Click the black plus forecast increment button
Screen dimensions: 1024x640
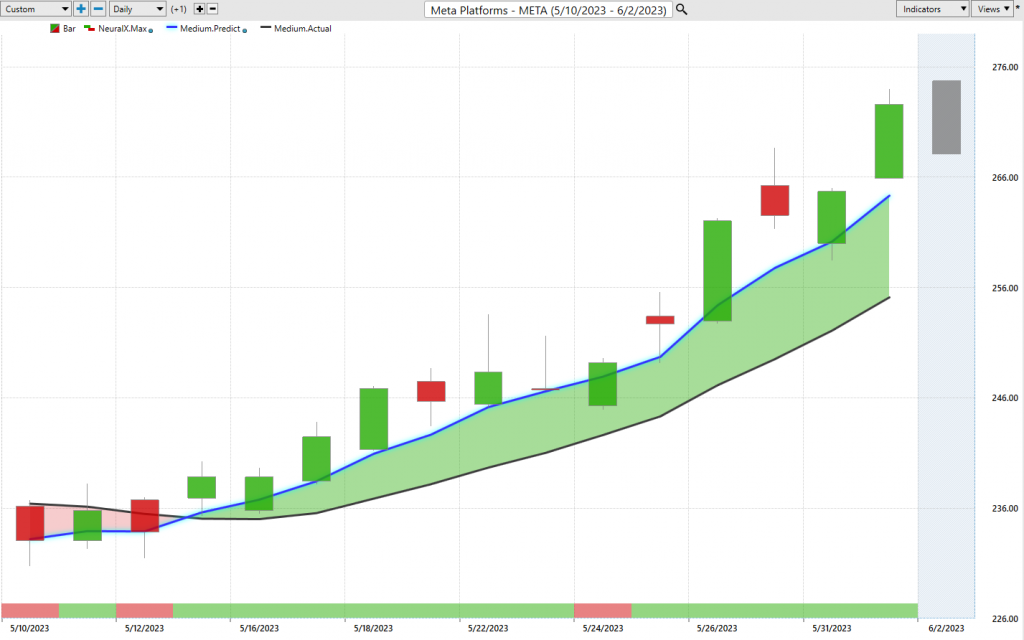199,9
